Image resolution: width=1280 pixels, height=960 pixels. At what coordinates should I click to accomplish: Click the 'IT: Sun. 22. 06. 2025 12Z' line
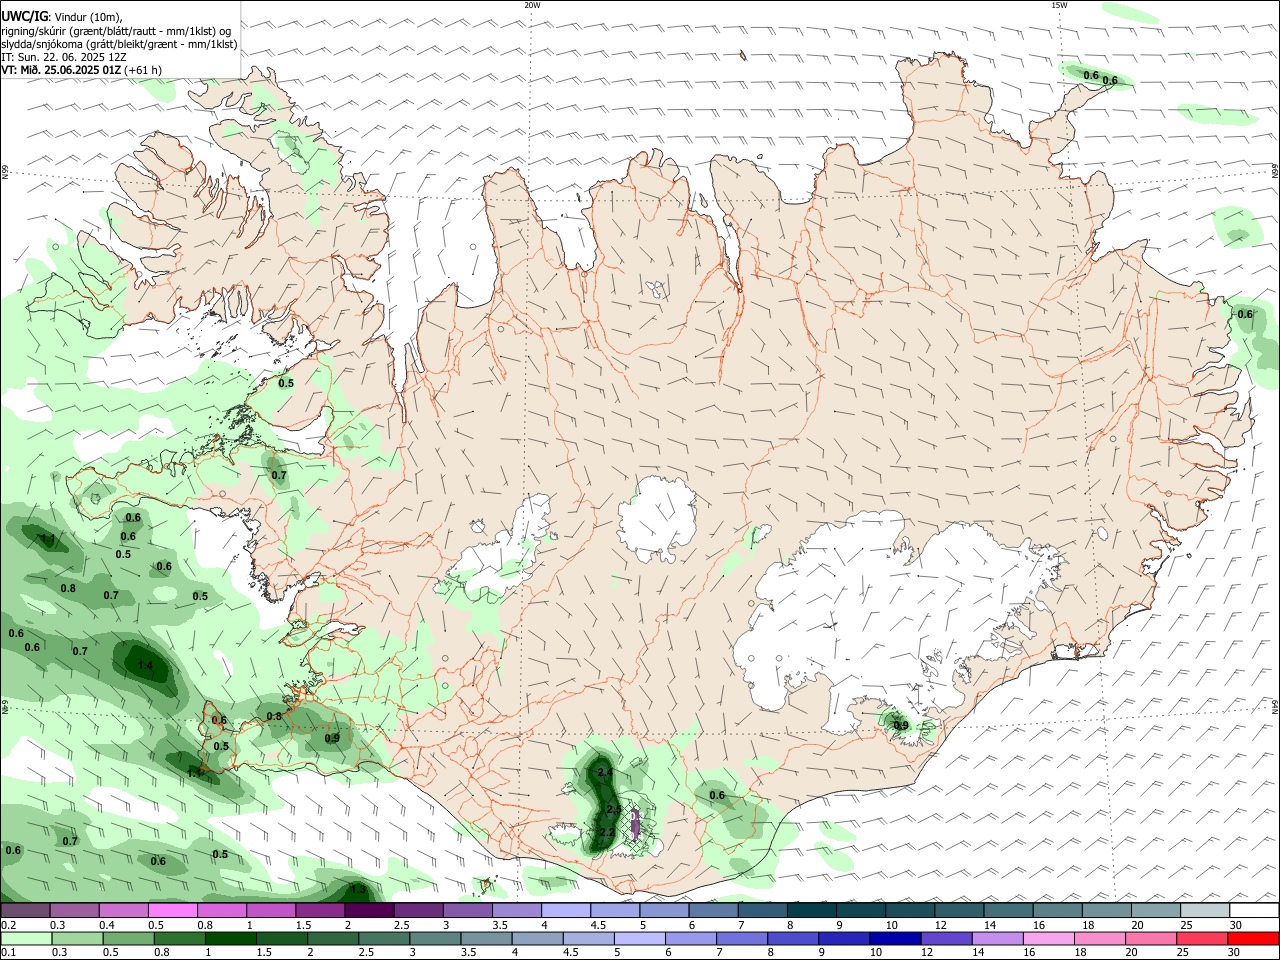click(63, 57)
